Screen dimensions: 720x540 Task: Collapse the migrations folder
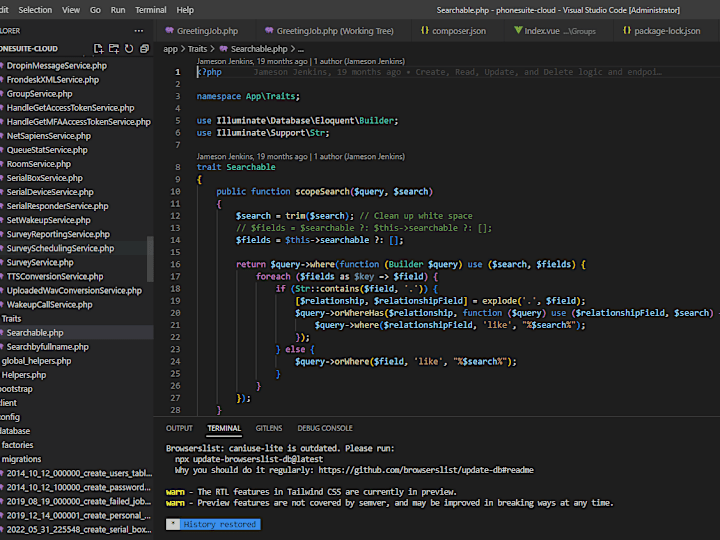(21, 459)
